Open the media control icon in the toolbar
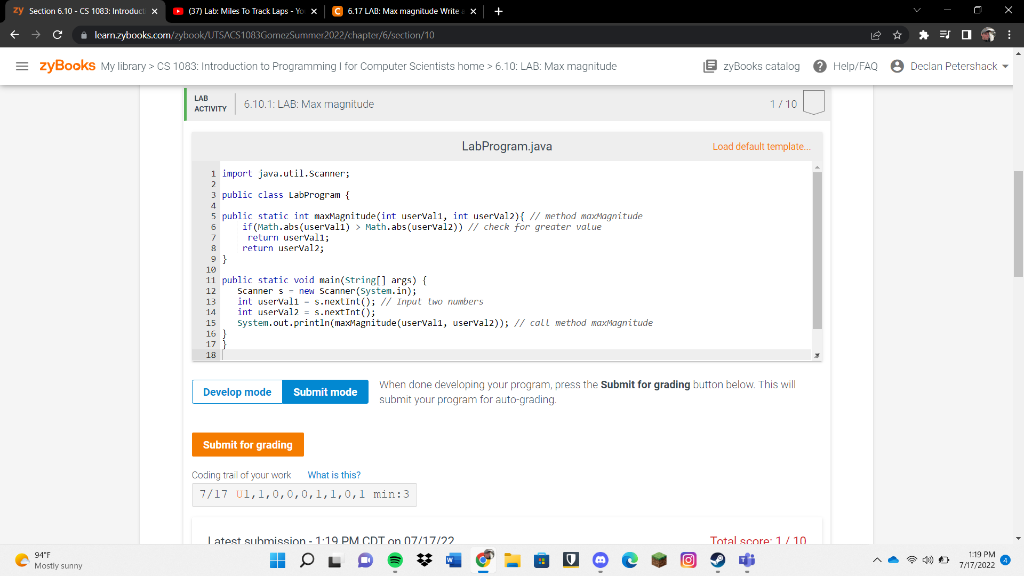The height and width of the screenshot is (576, 1024). click(x=945, y=35)
